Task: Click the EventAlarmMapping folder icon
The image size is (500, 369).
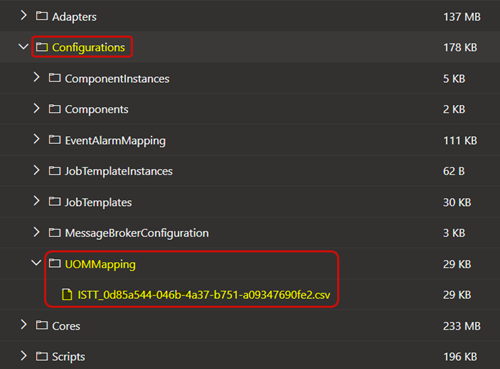Action: click(55, 140)
